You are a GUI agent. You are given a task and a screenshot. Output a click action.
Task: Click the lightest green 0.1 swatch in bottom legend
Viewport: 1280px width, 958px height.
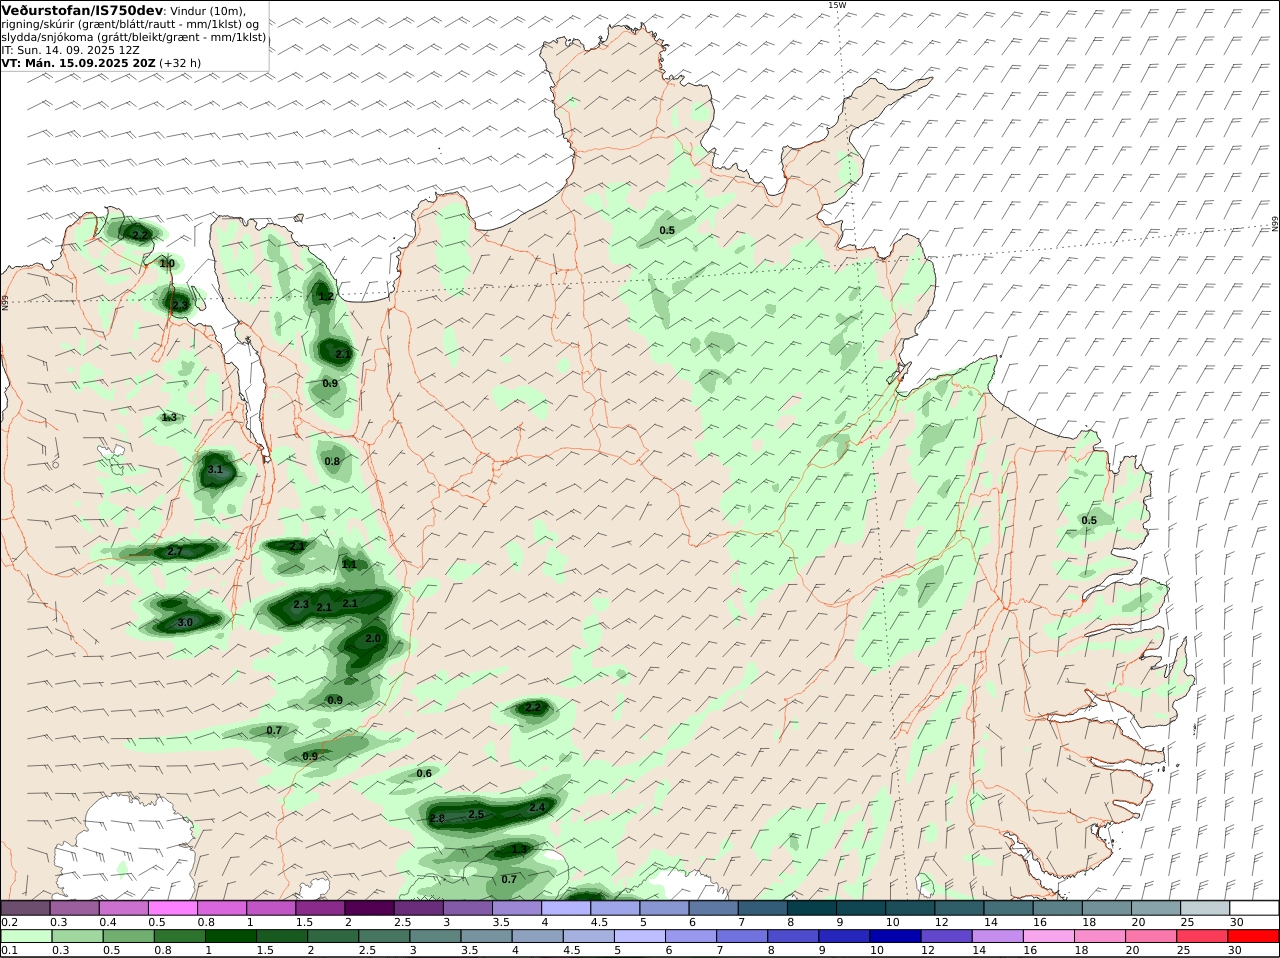pyautogui.click(x=26, y=936)
